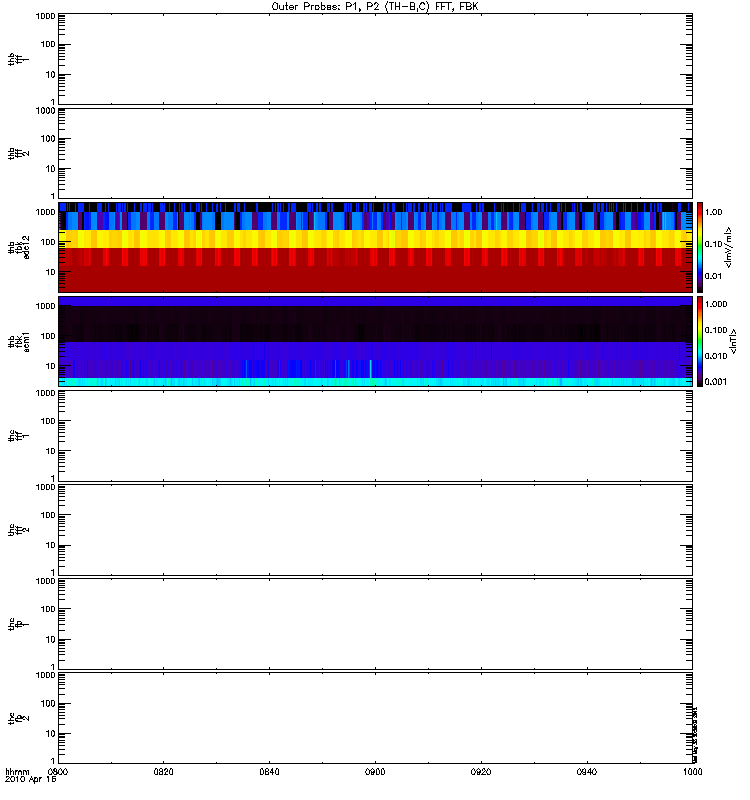Click the '0820' time axis label

163,771
